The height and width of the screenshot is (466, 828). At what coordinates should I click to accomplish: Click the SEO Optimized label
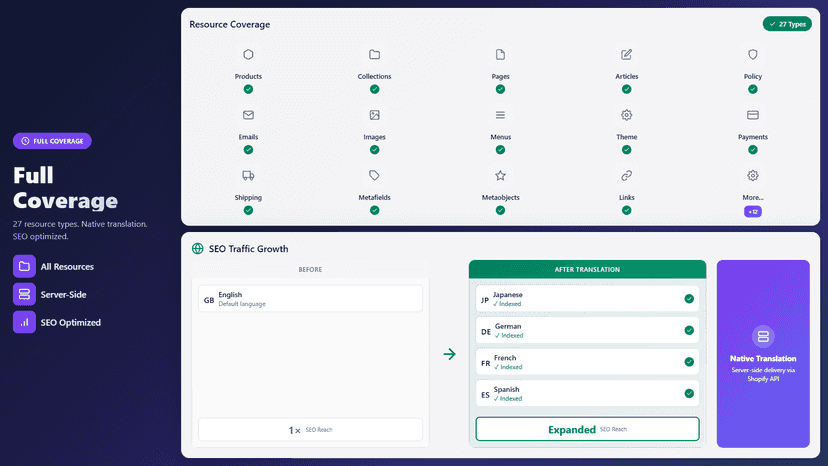pyautogui.click(x=71, y=323)
